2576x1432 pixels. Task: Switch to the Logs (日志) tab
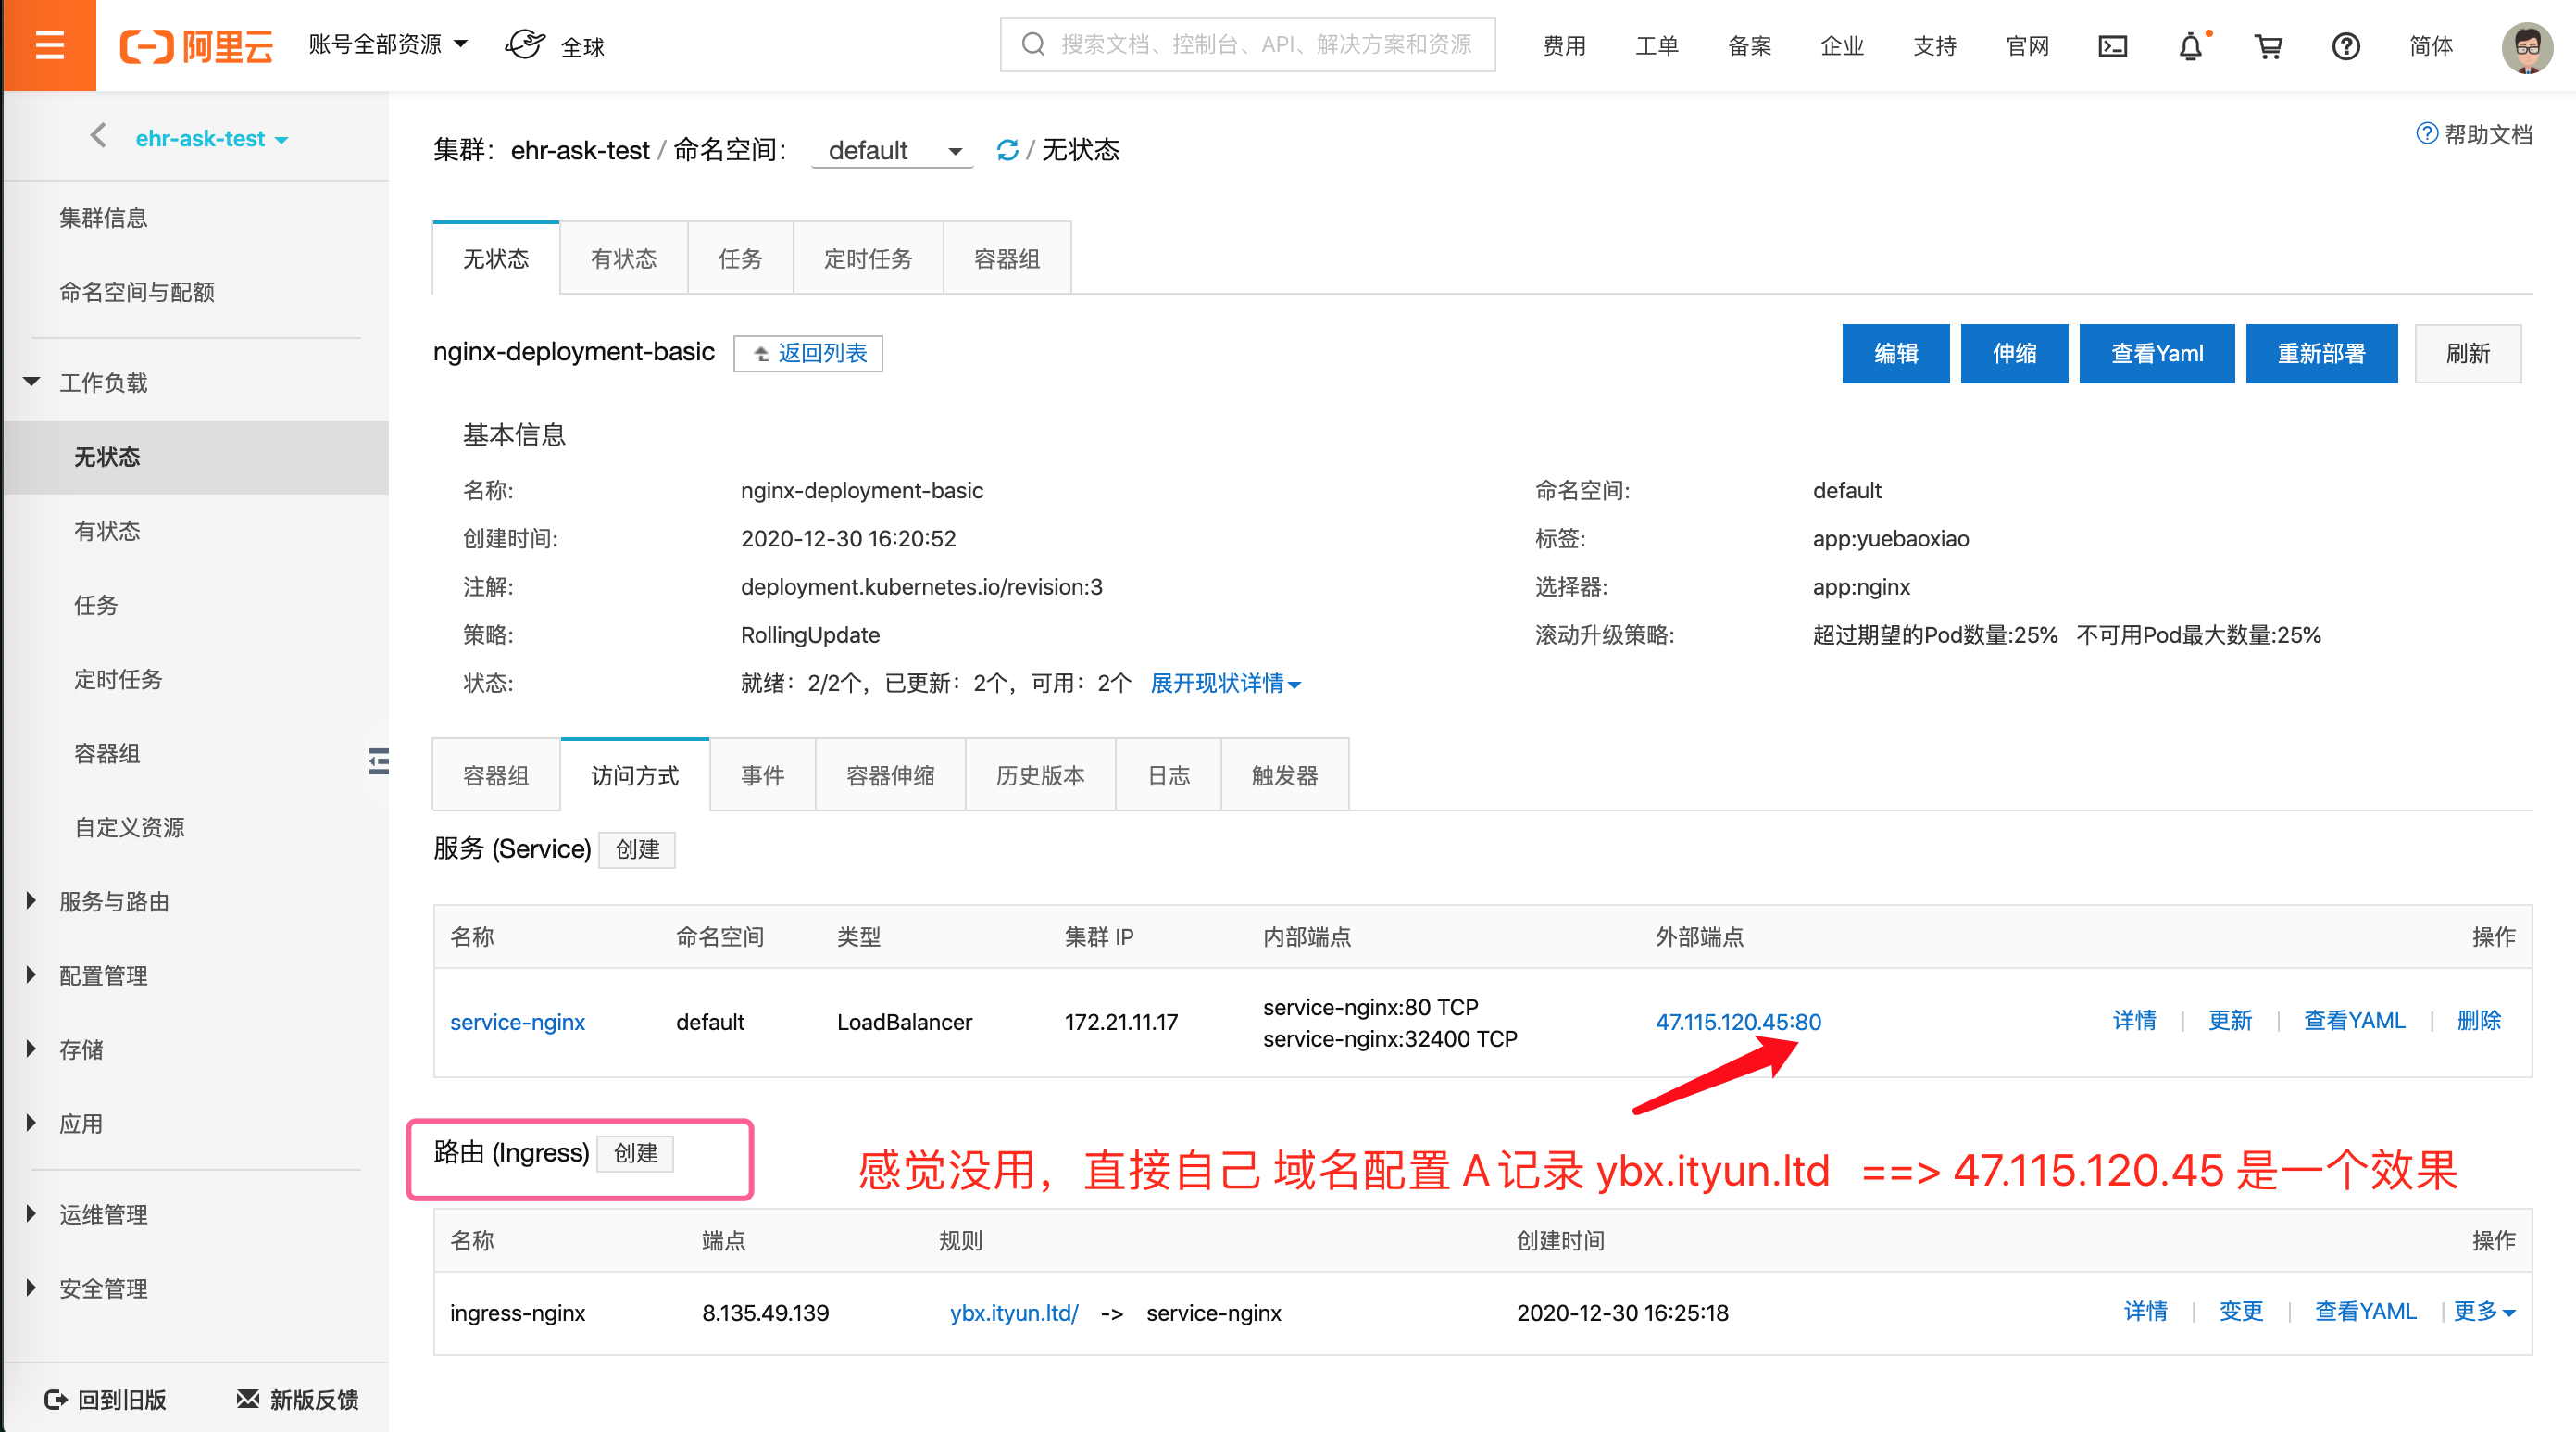pyautogui.click(x=1168, y=775)
